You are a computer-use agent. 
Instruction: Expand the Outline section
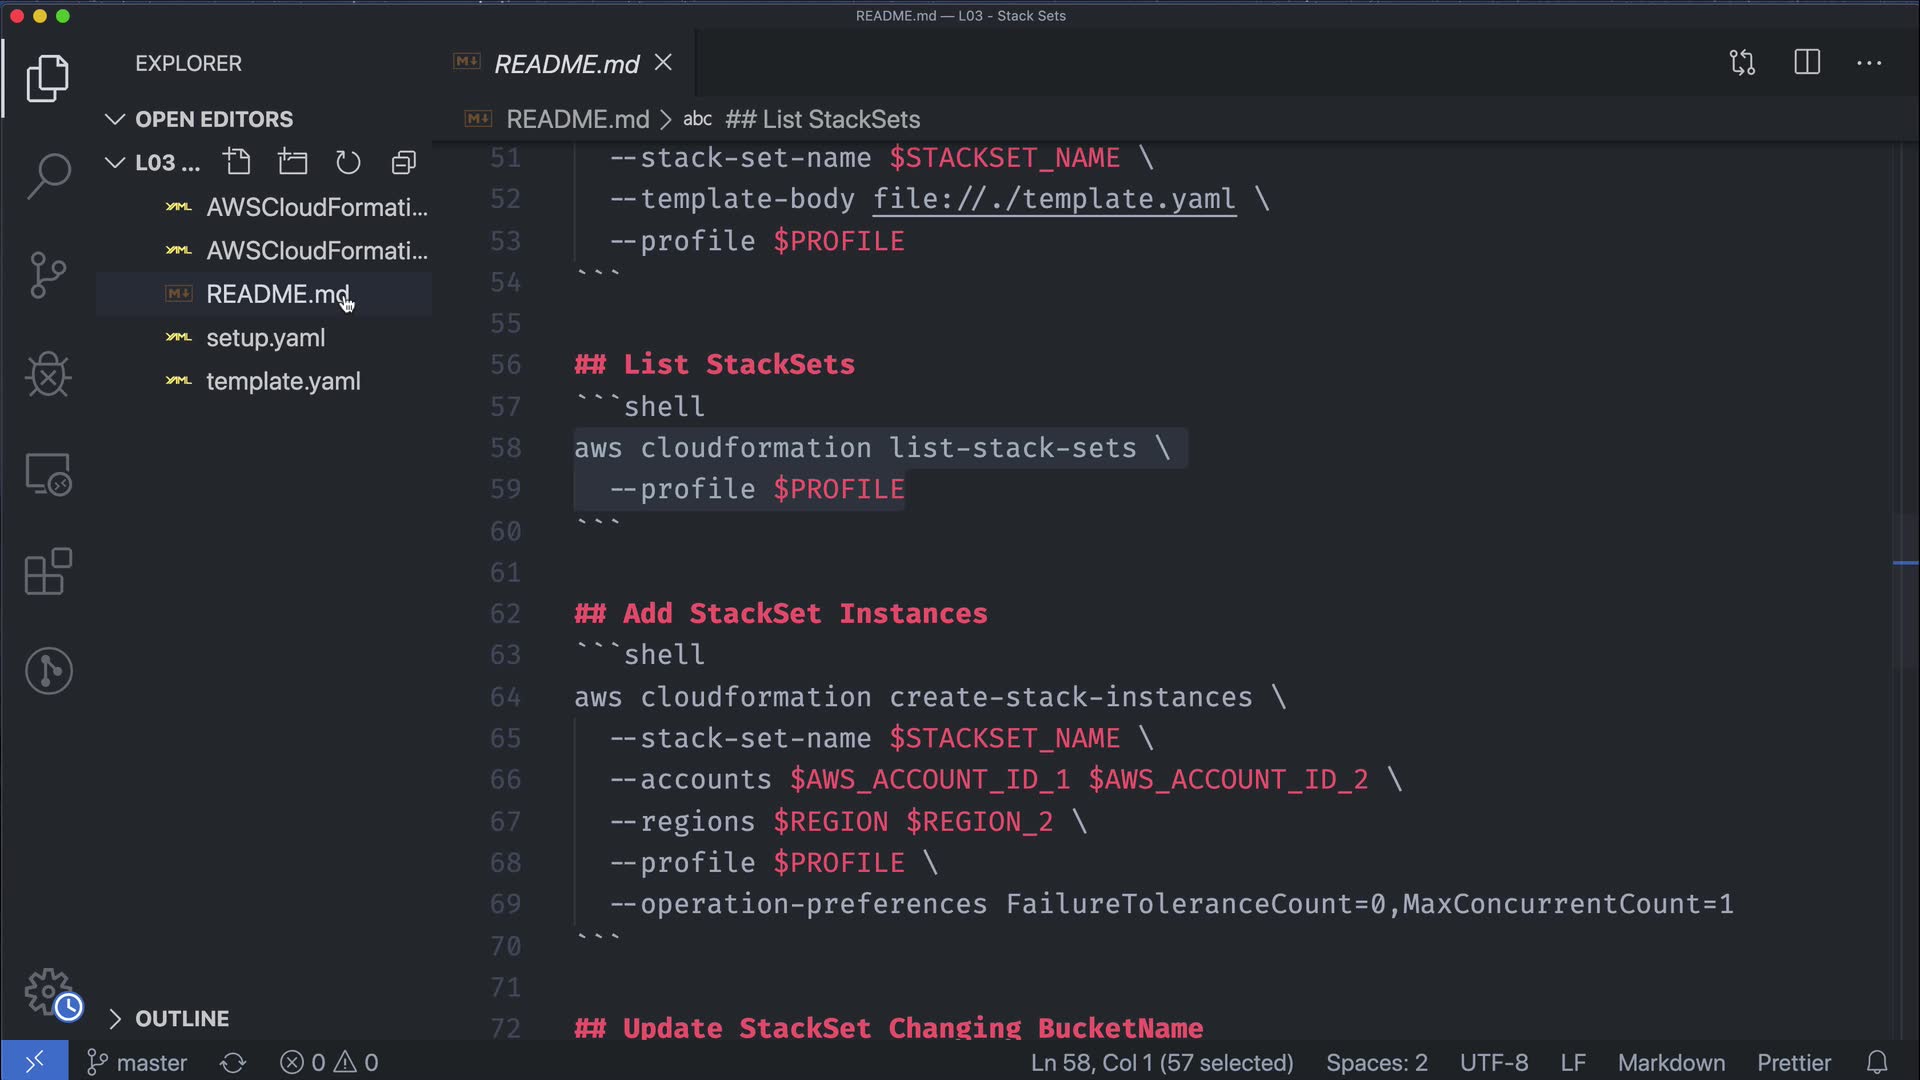point(115,1018)
